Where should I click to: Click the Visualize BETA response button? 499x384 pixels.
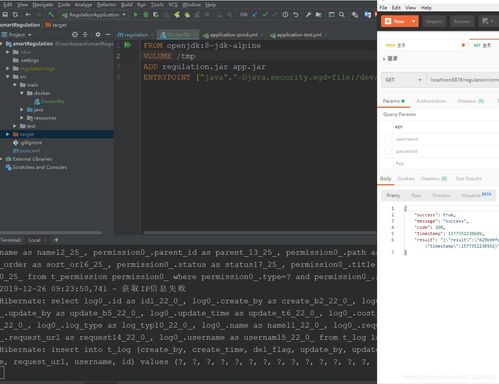(x=476, y=195)
